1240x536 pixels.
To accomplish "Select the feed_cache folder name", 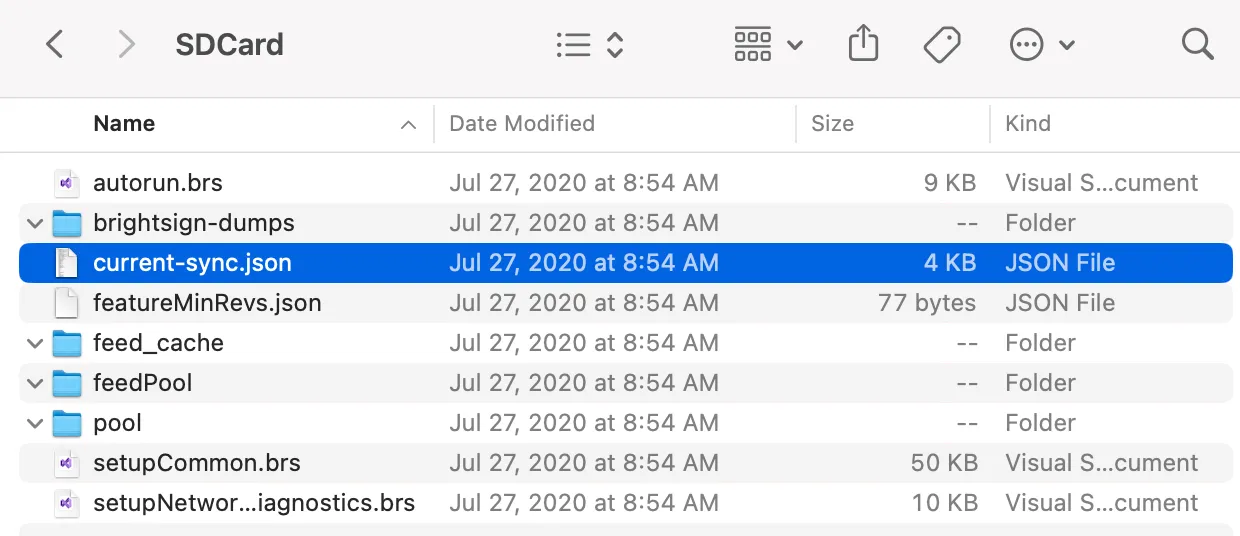I will click(x=158, y=343).
